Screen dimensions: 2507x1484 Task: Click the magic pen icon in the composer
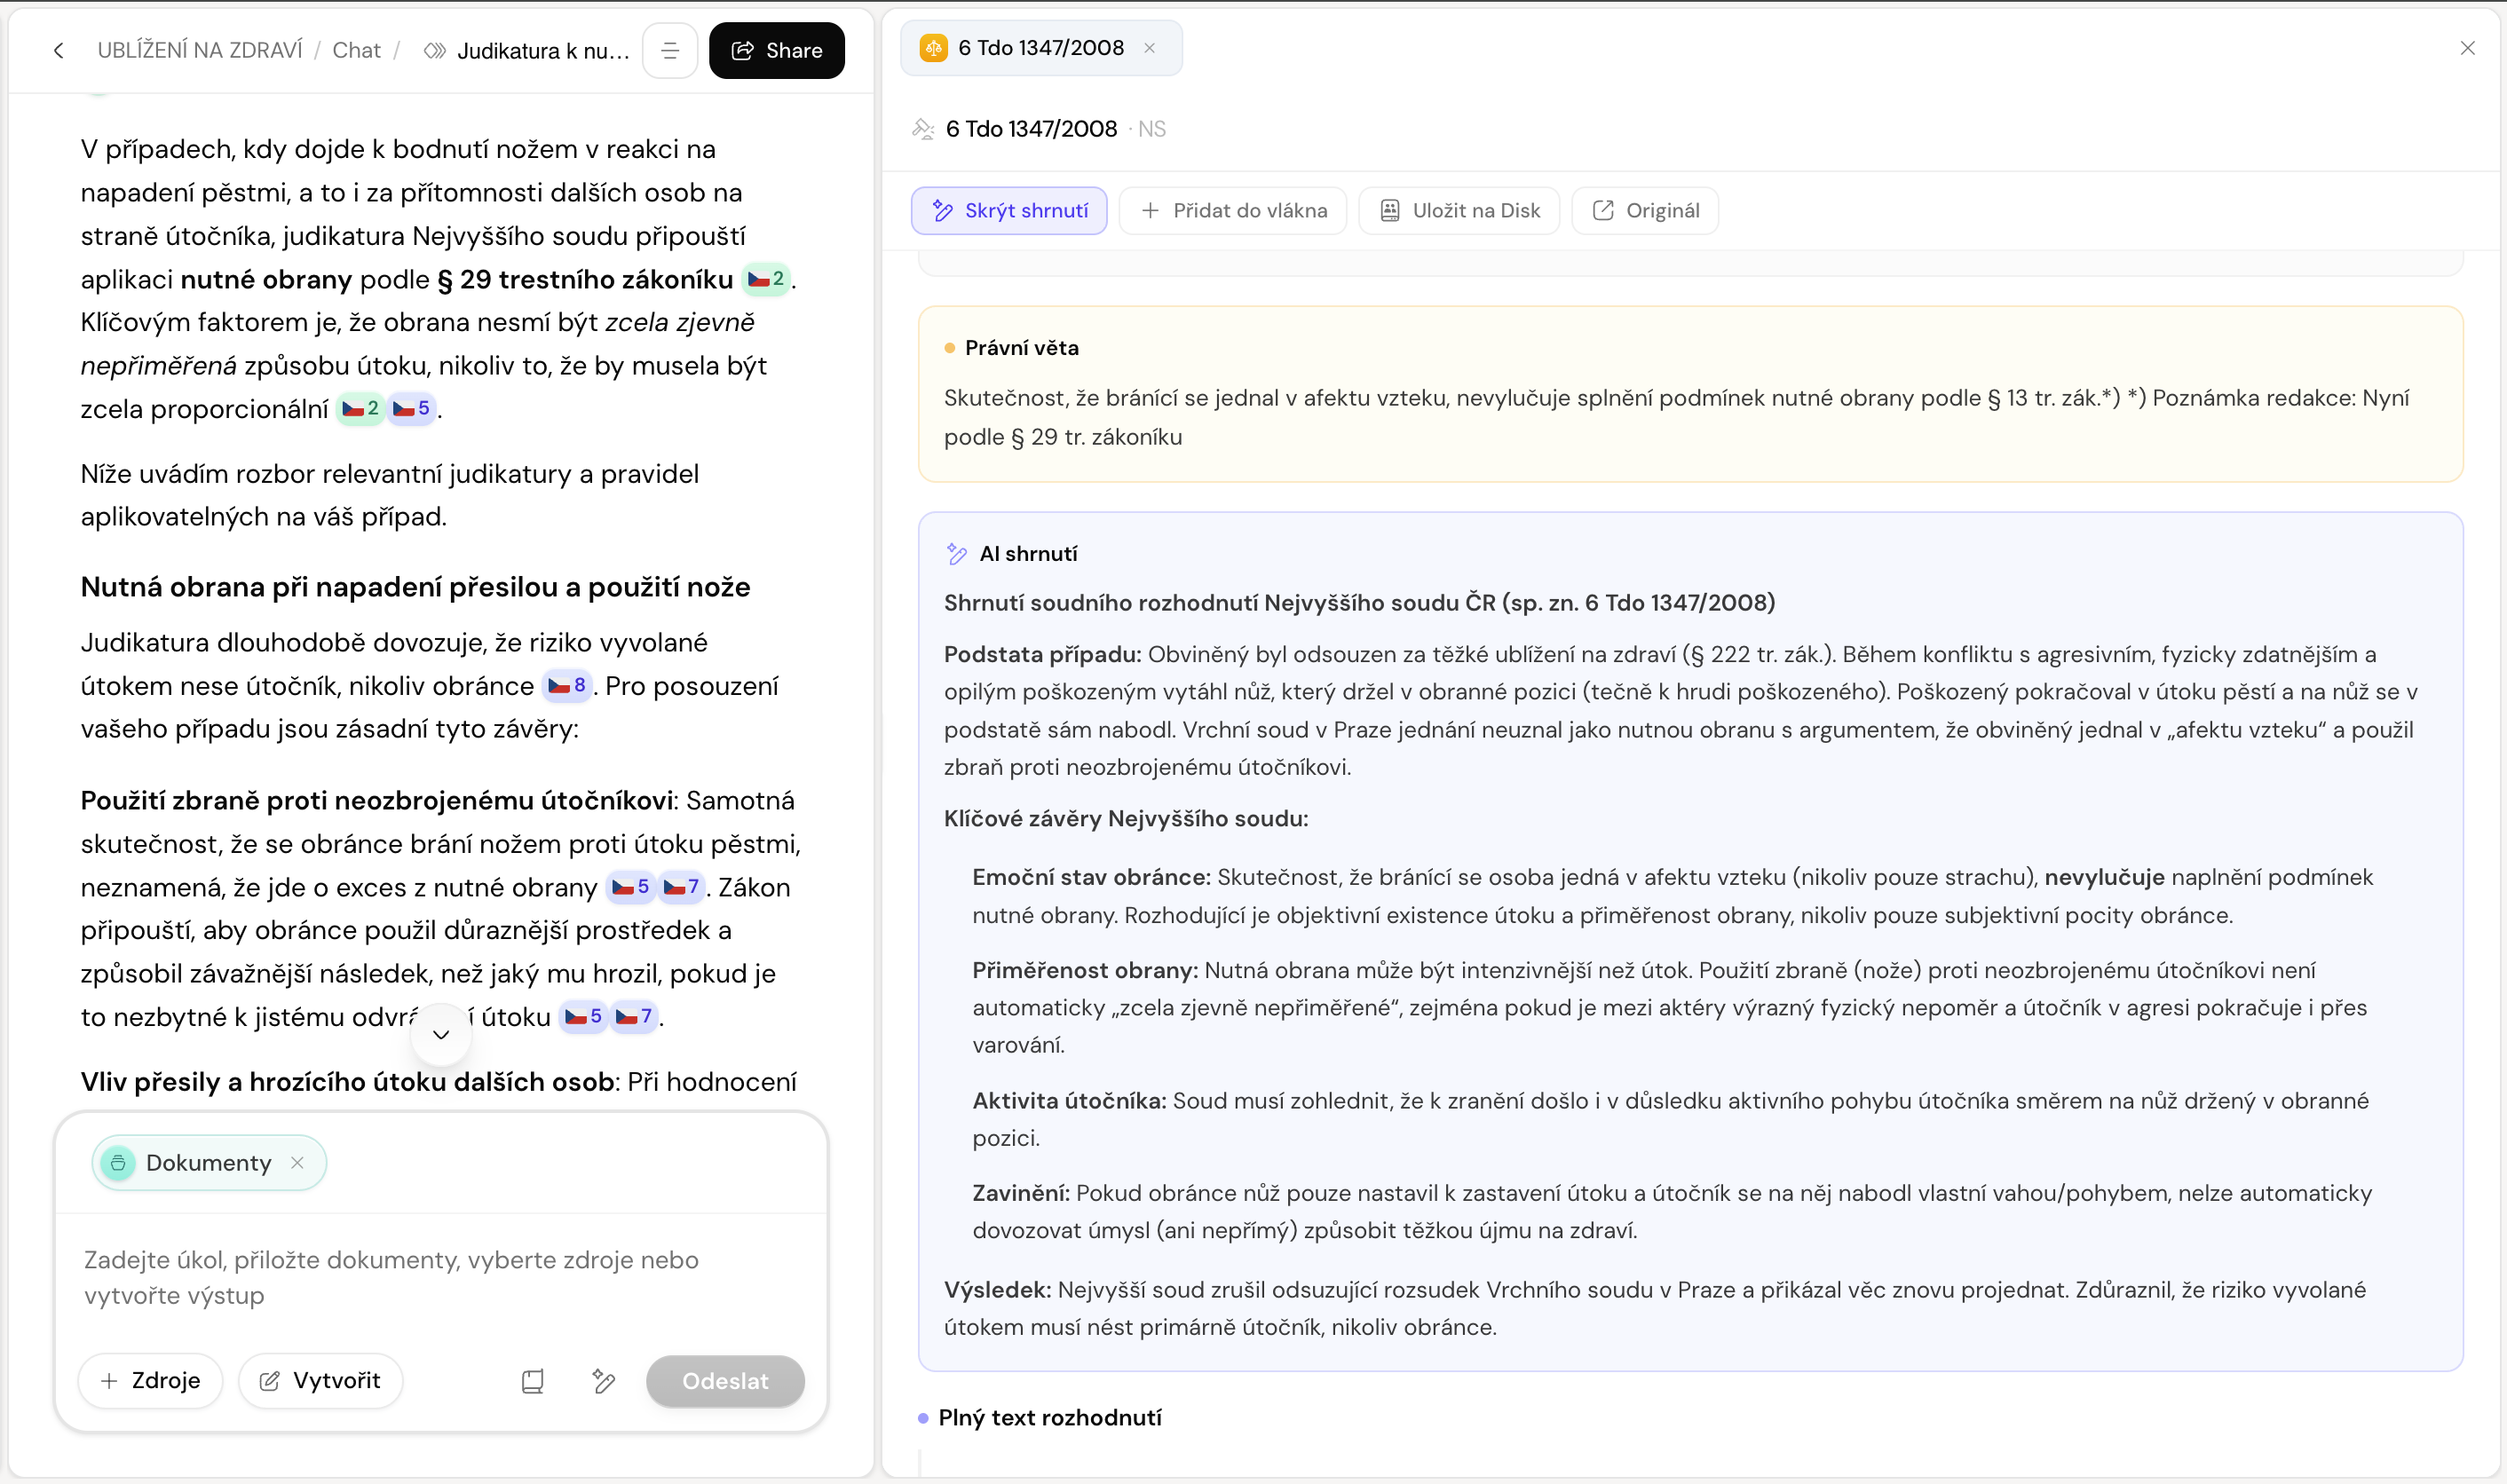(603, 1381)
